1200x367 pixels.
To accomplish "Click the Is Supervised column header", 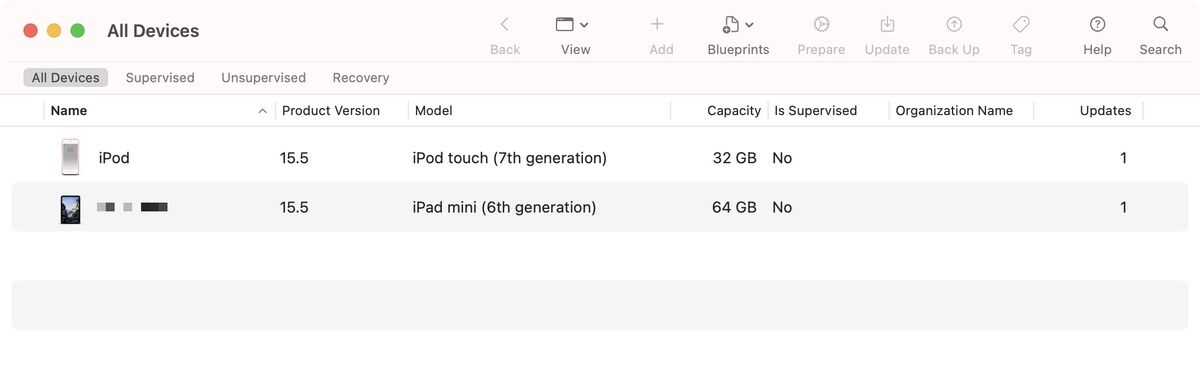I will point(815,111).
